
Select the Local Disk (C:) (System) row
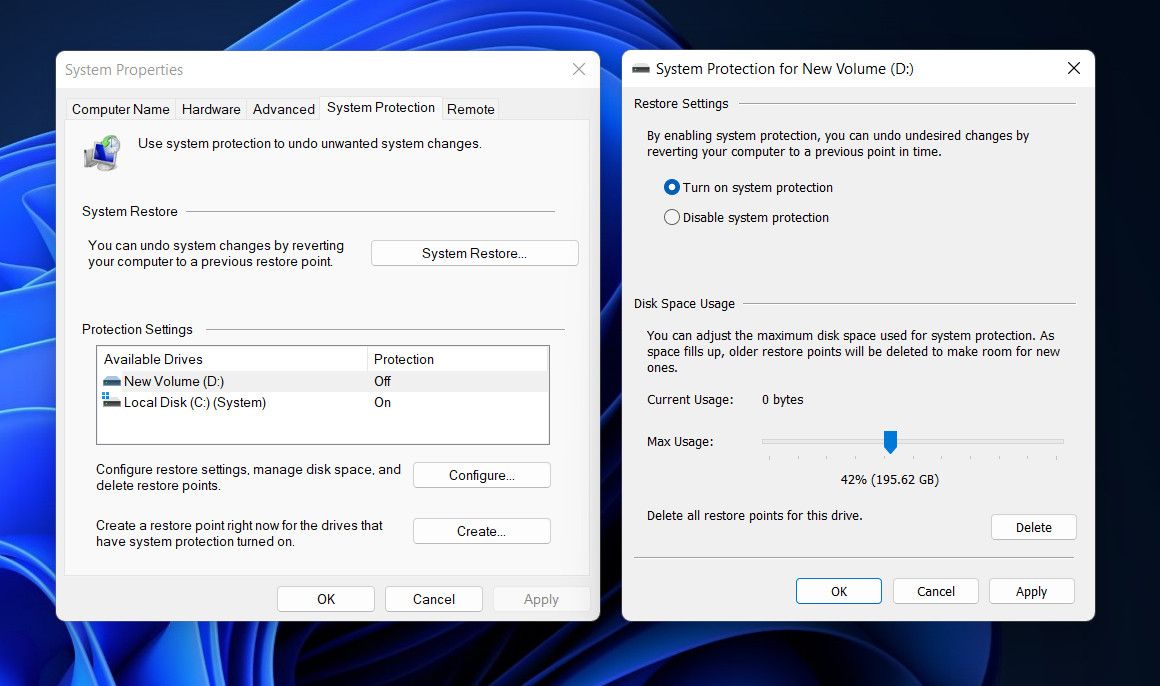pos(323,403)
